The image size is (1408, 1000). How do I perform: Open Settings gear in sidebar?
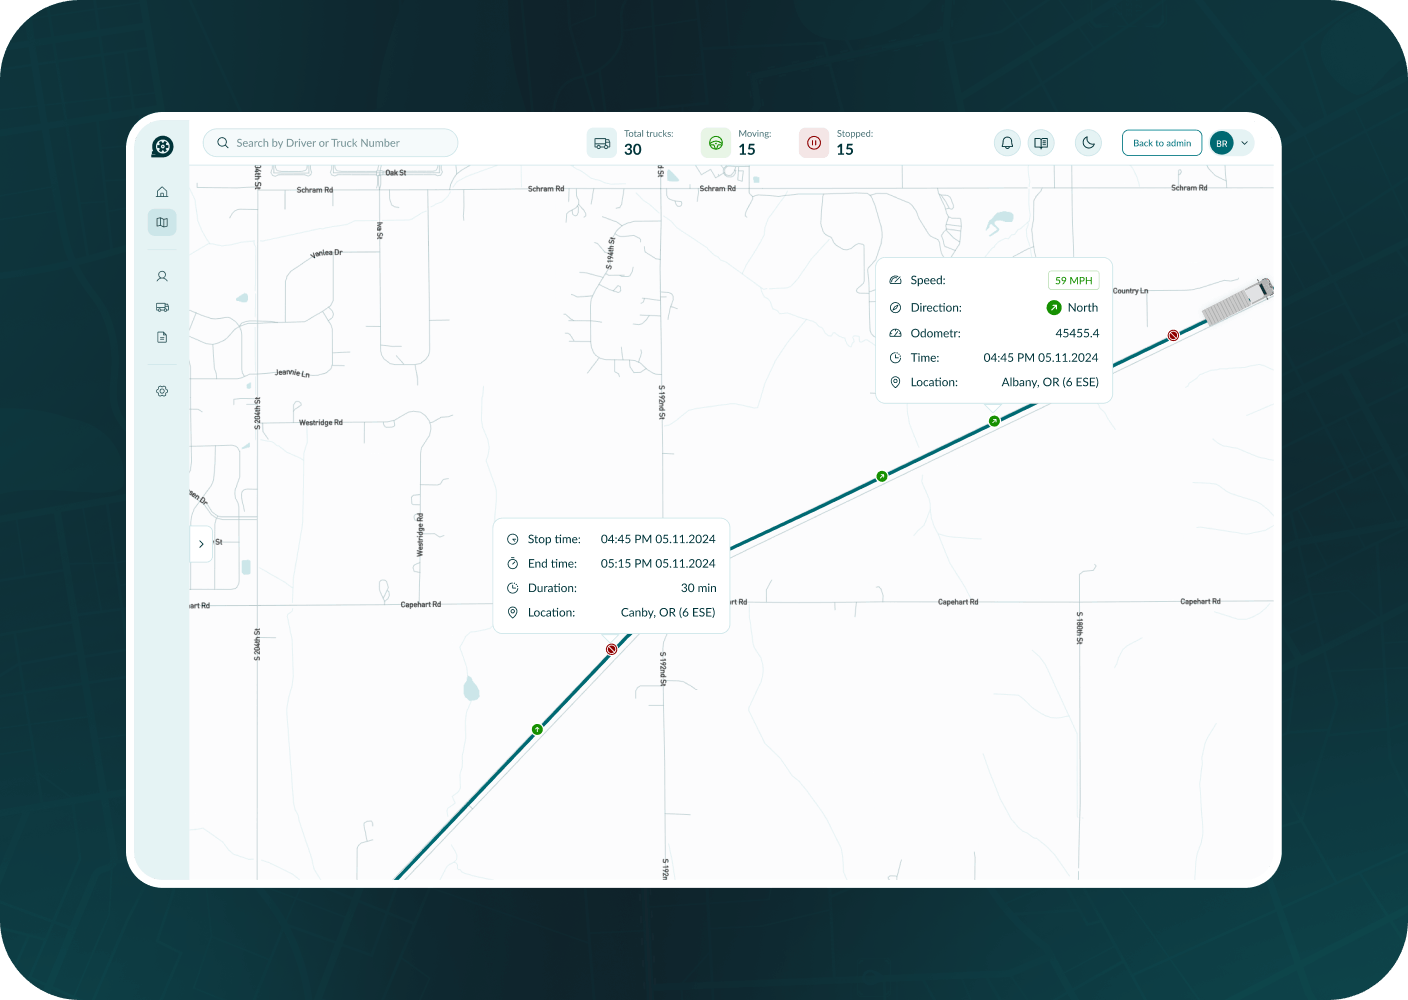click(162, 391)
